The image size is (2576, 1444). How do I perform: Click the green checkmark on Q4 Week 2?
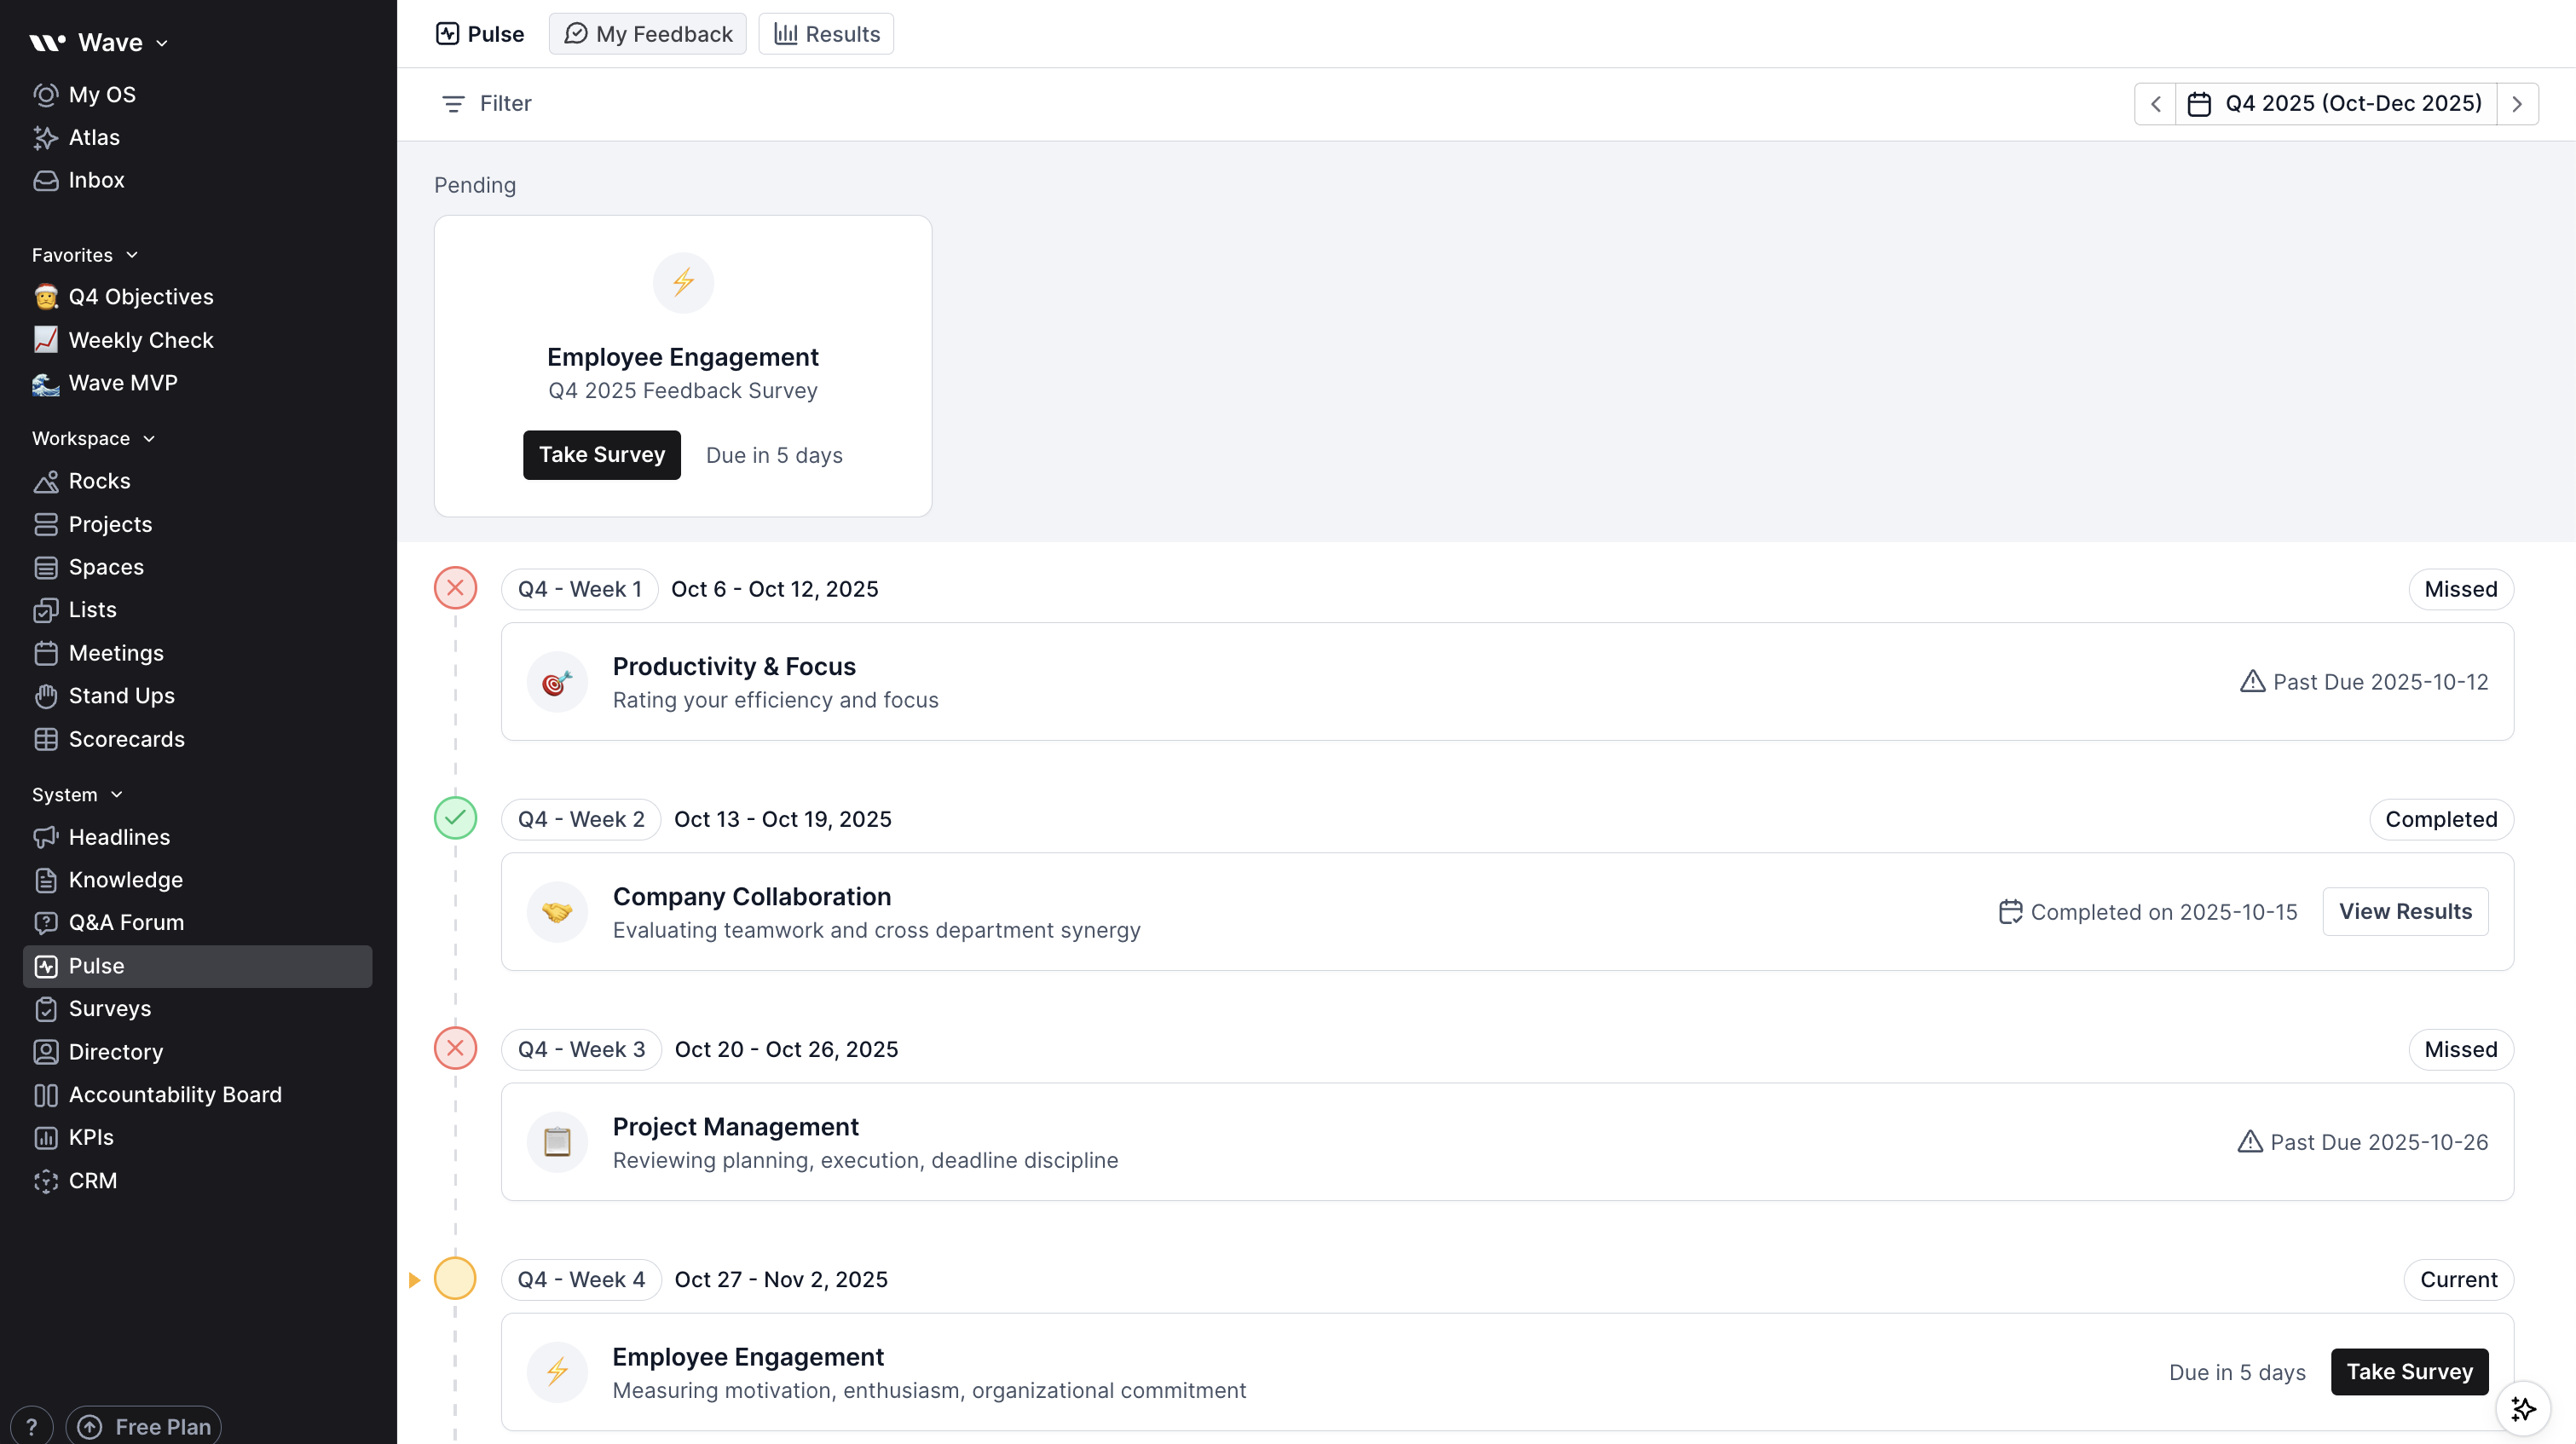(x=456, y=818)
